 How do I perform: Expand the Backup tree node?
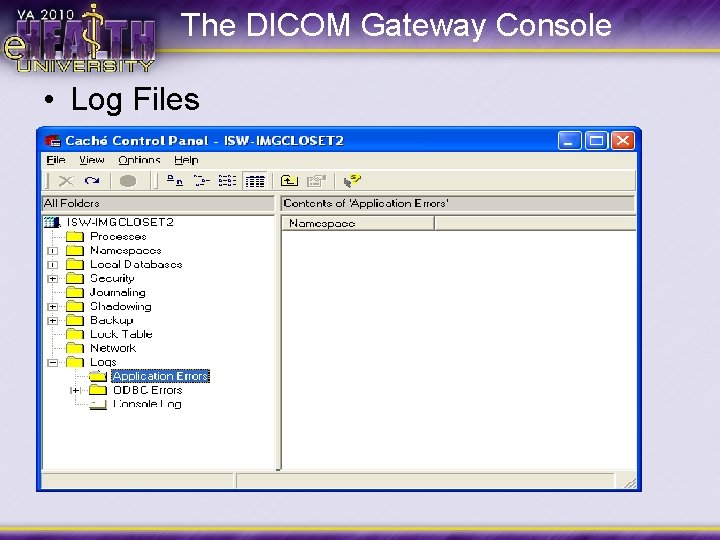pyautogui.click(x=53, y=321)
